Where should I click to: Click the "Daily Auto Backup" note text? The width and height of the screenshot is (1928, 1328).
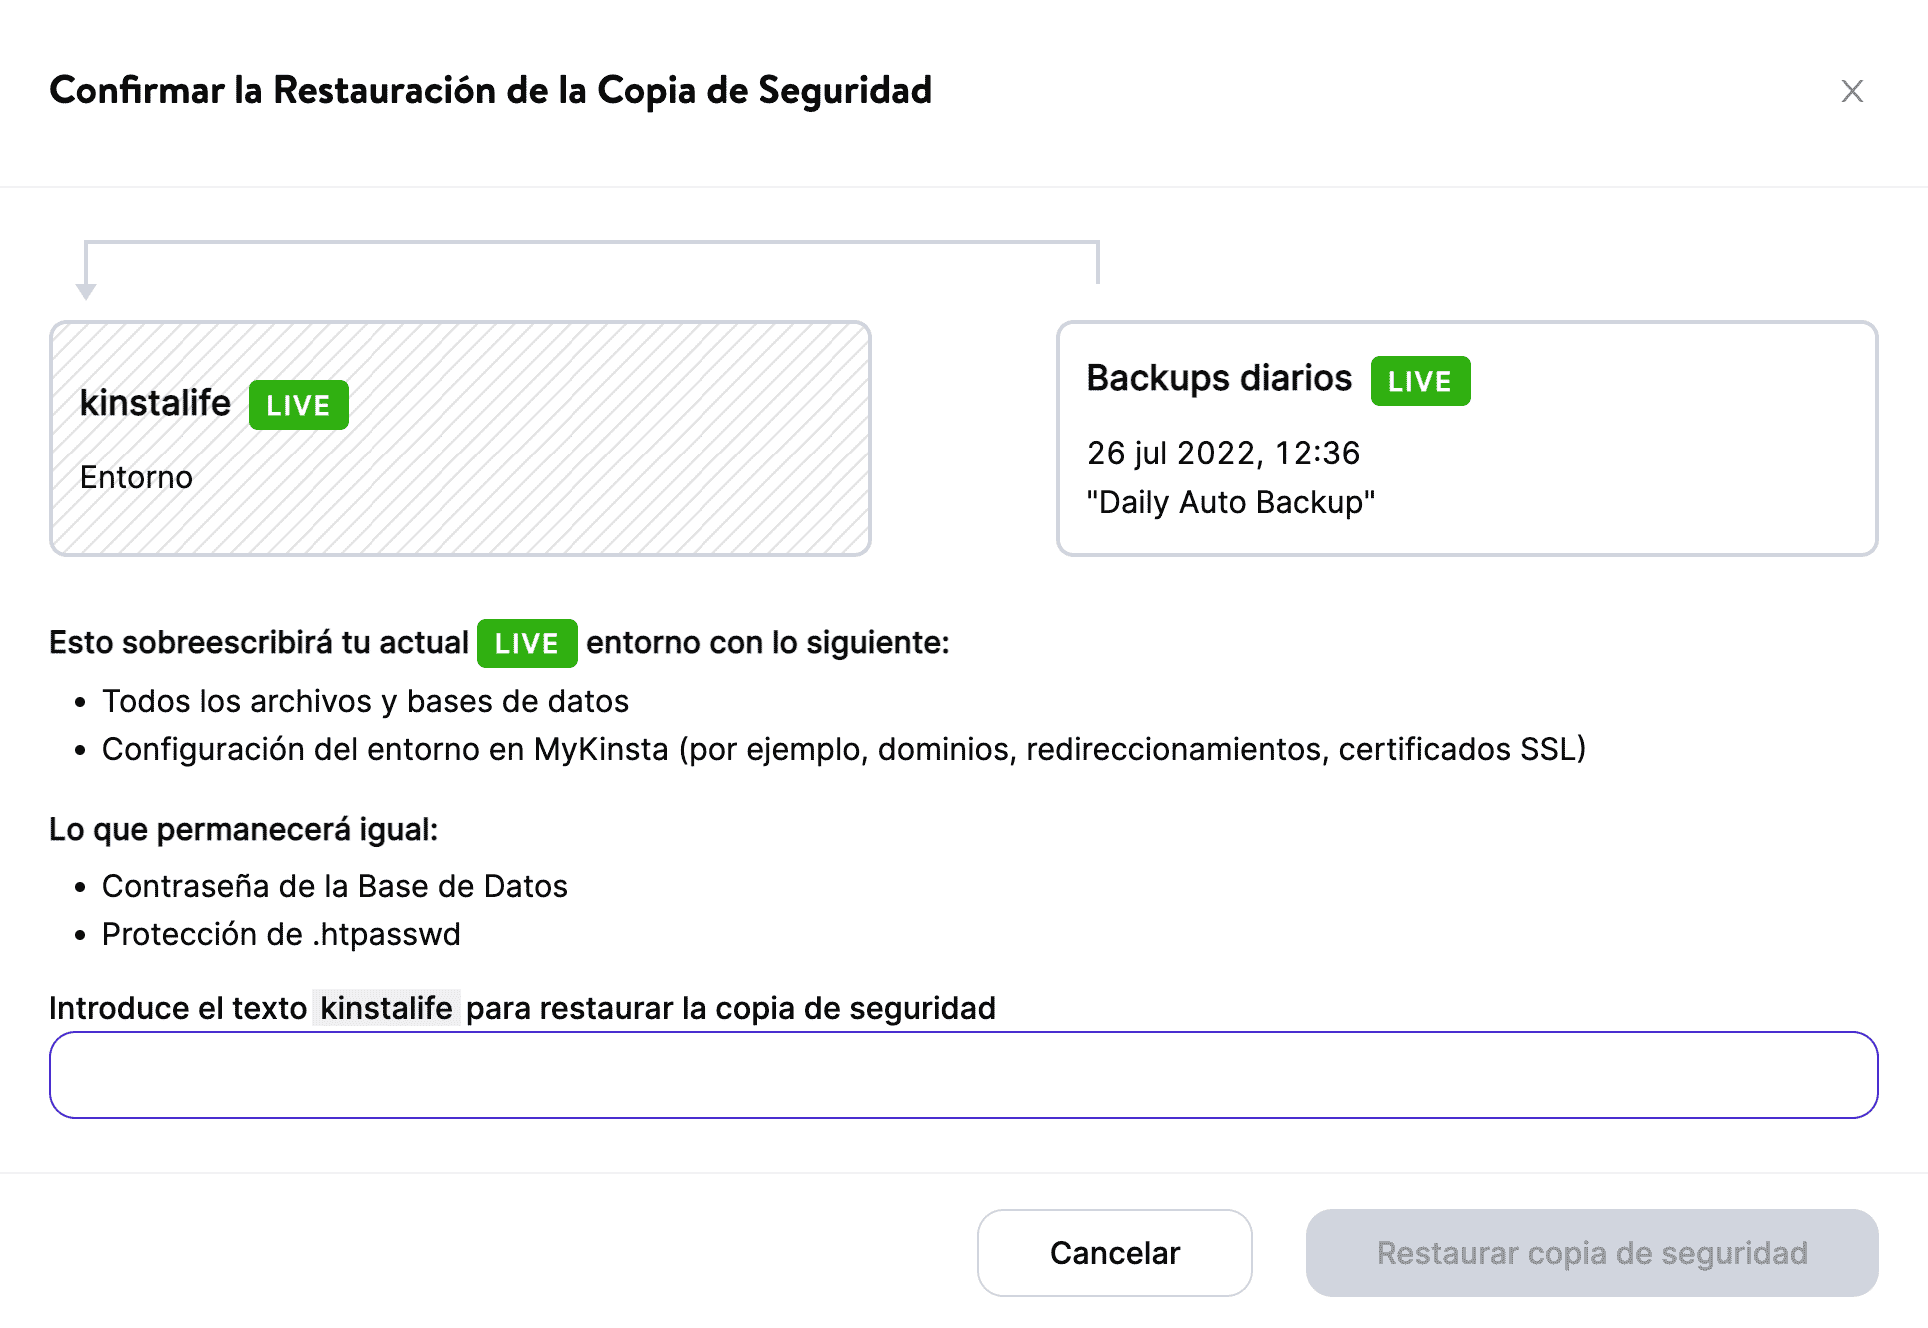pos(1231,502)
